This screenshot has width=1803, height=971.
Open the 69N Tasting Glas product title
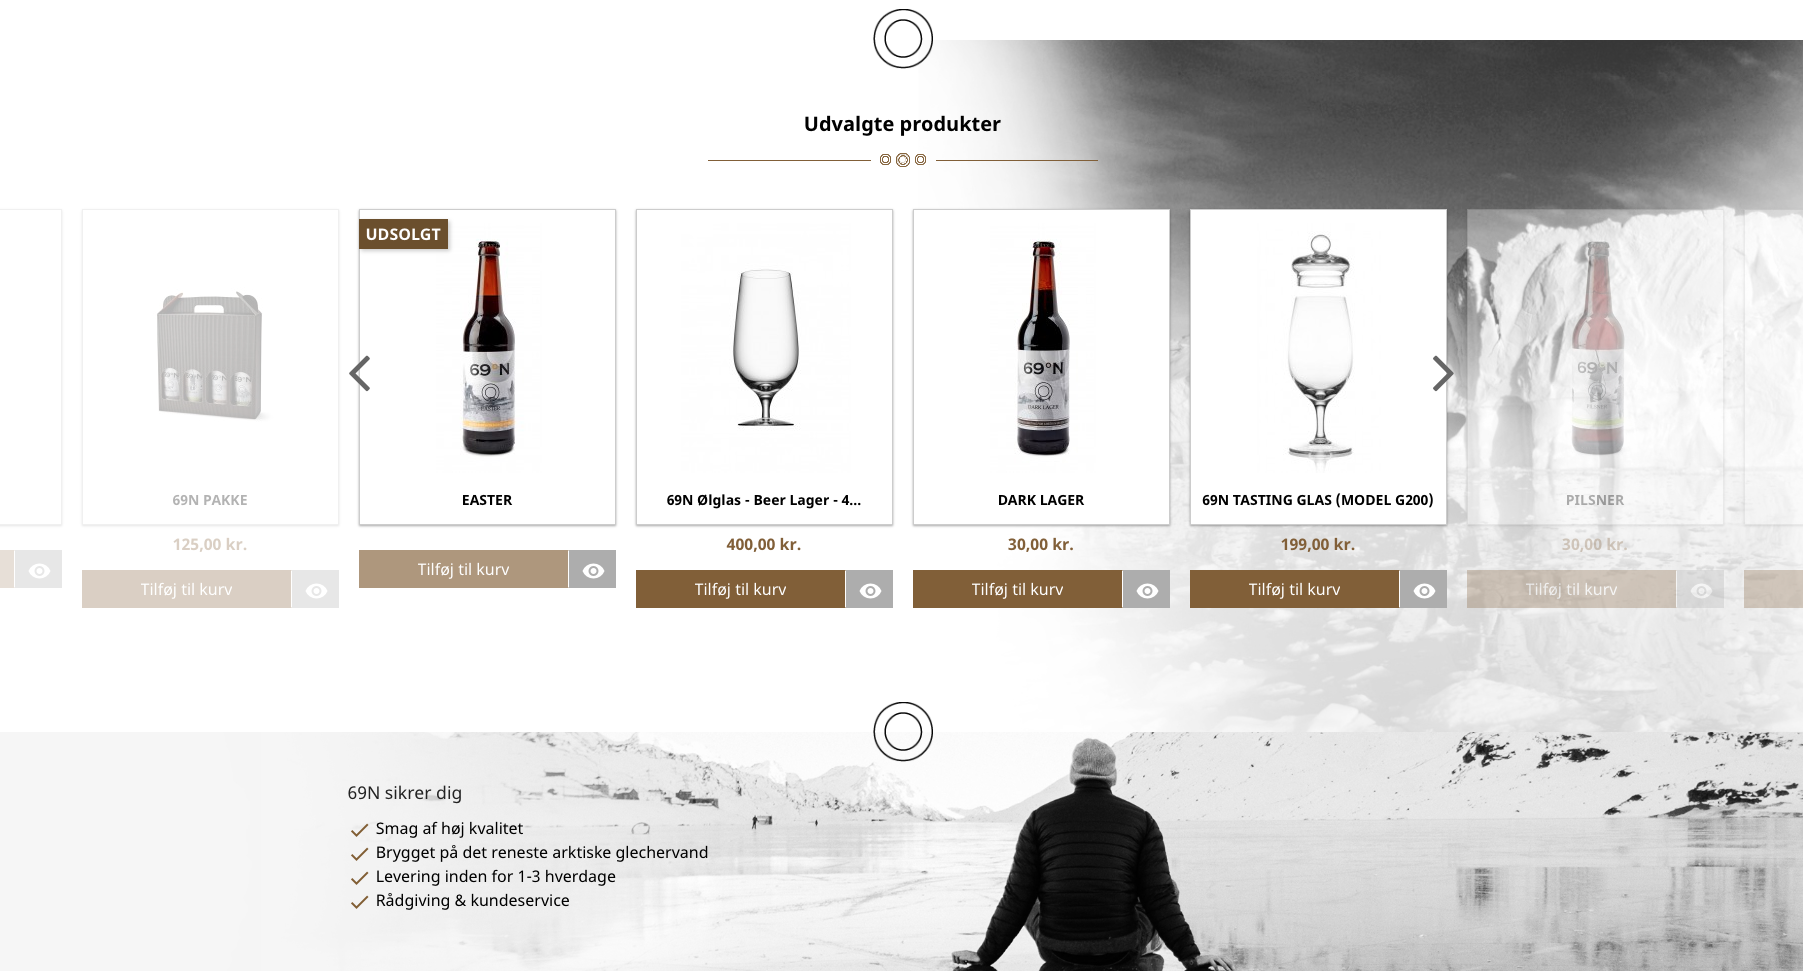coord(1318,500)
